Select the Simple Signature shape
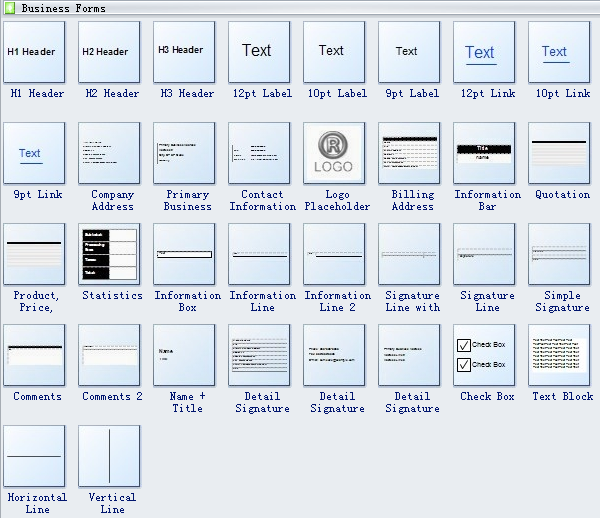 [x=559, y=254]
